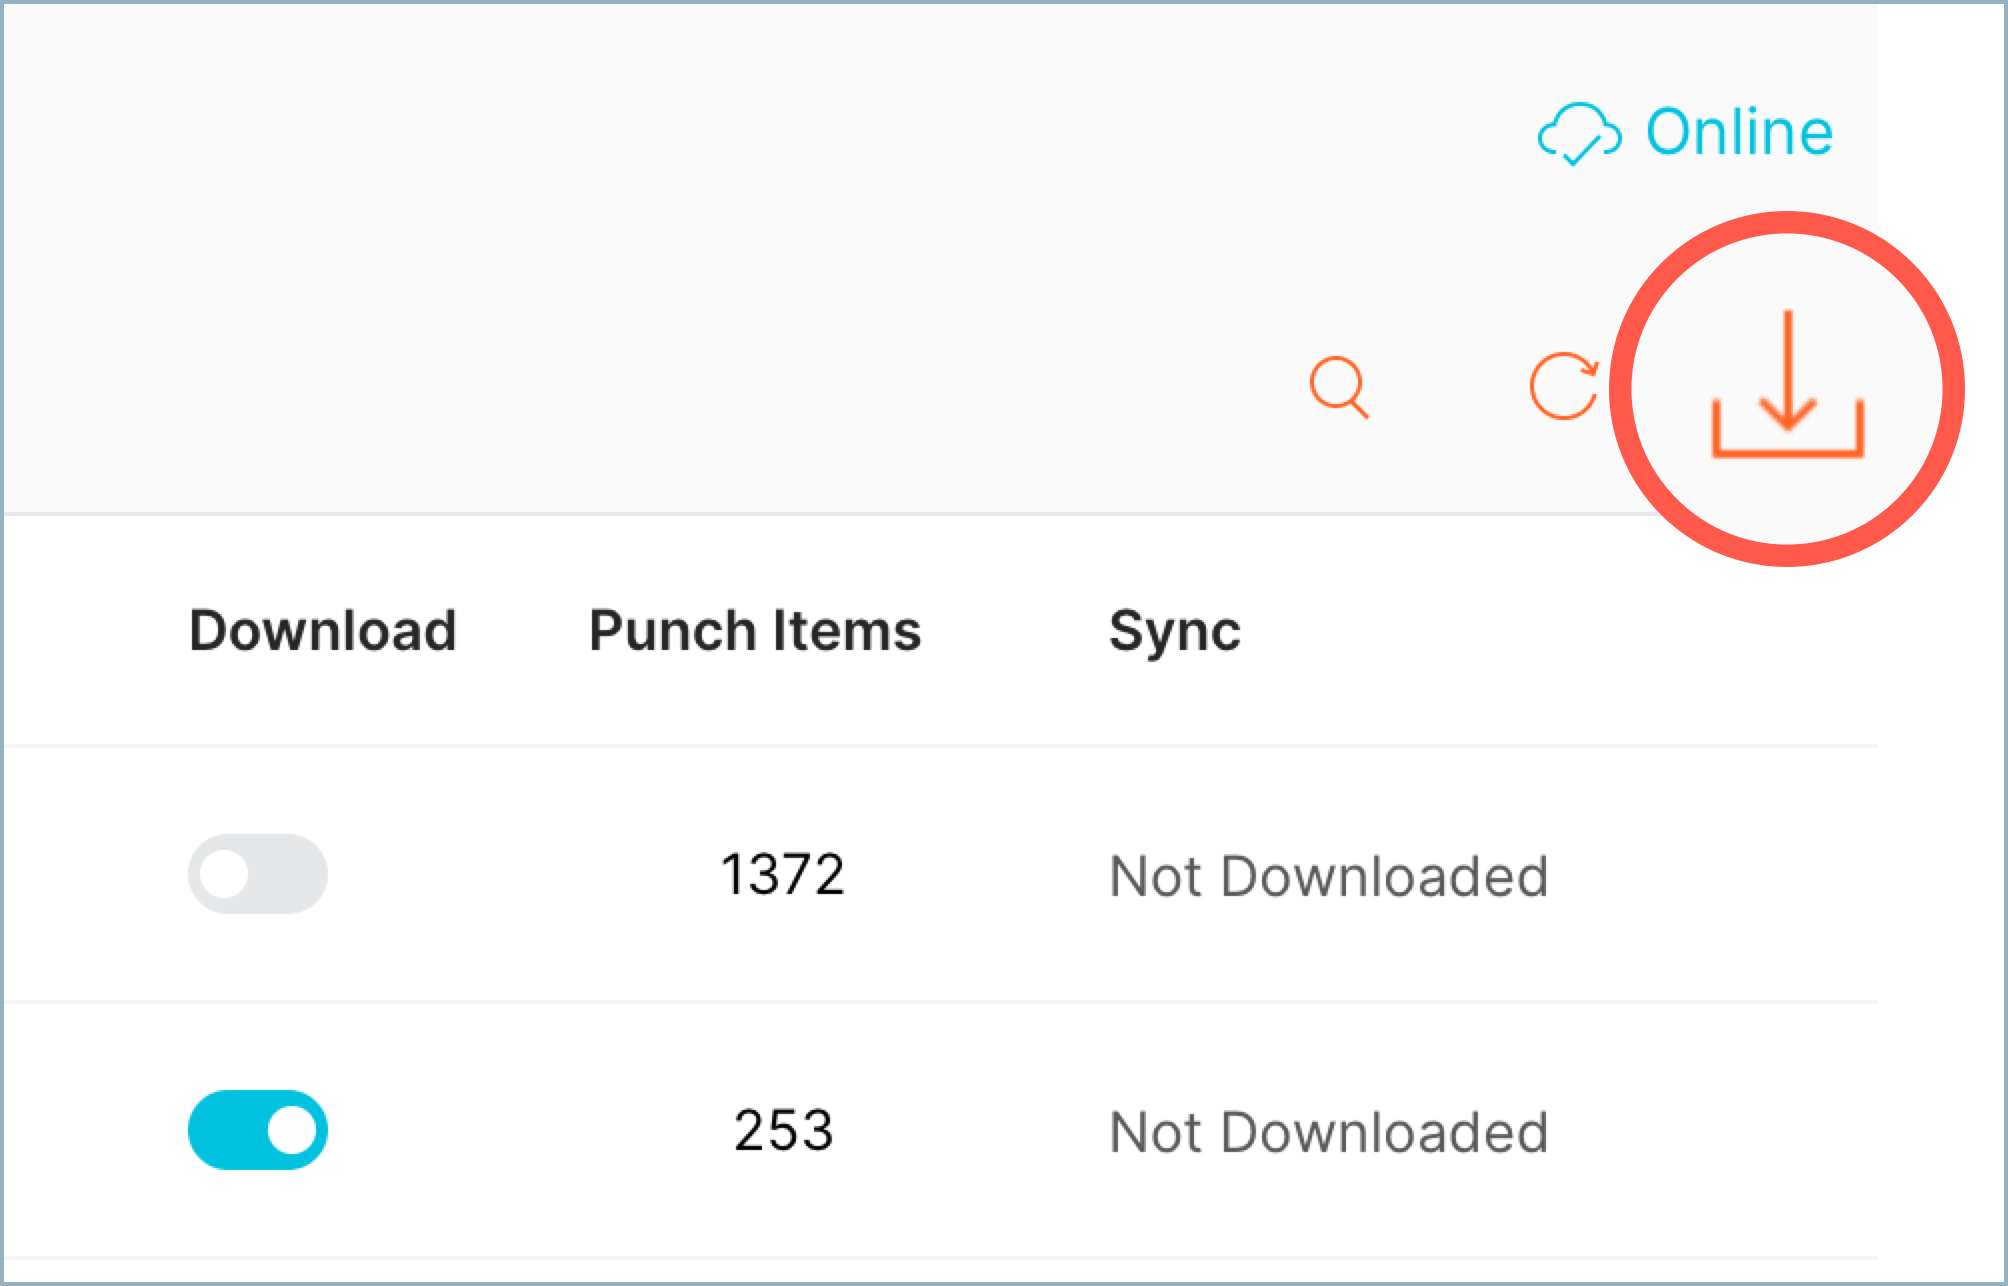The width and height of the screenshot is (2008, 1286).
Task: Click the Sync column header
Action: [x=1174, y=631]
